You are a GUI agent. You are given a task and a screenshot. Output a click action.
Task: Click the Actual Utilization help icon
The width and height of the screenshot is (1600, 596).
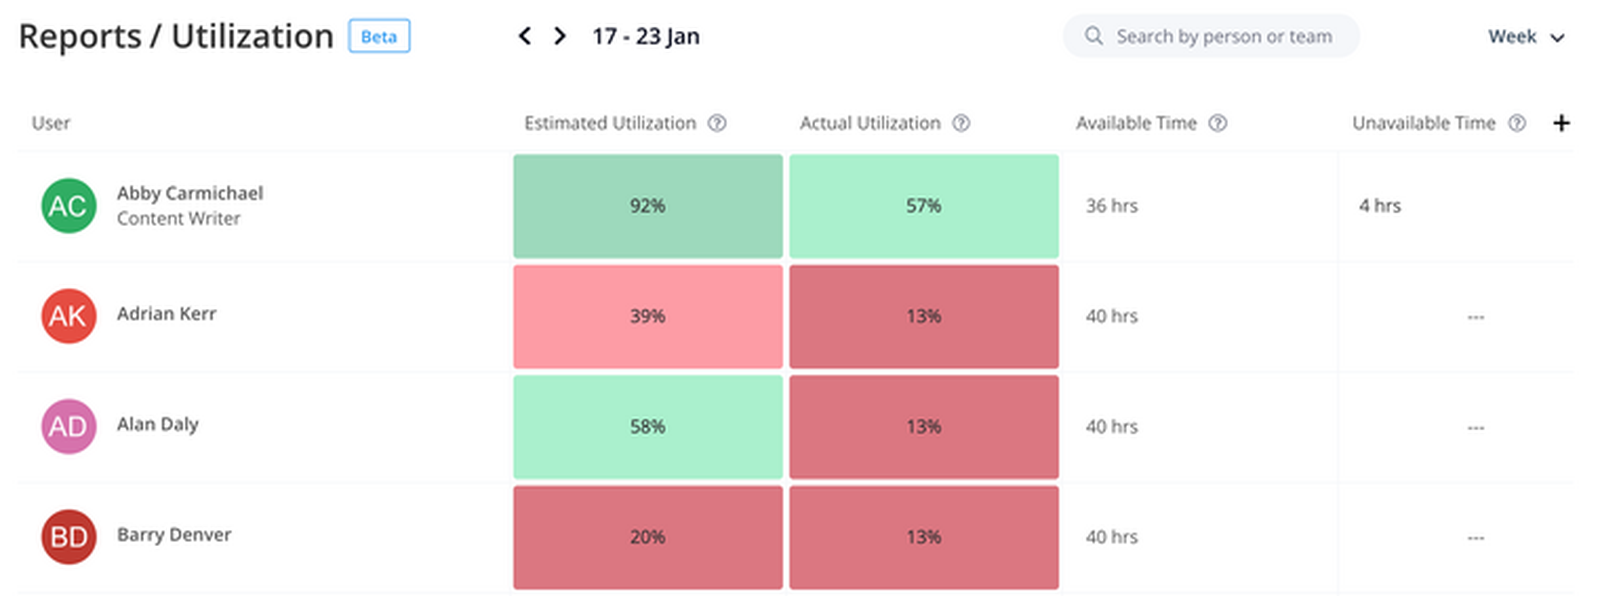pos(961,123)
